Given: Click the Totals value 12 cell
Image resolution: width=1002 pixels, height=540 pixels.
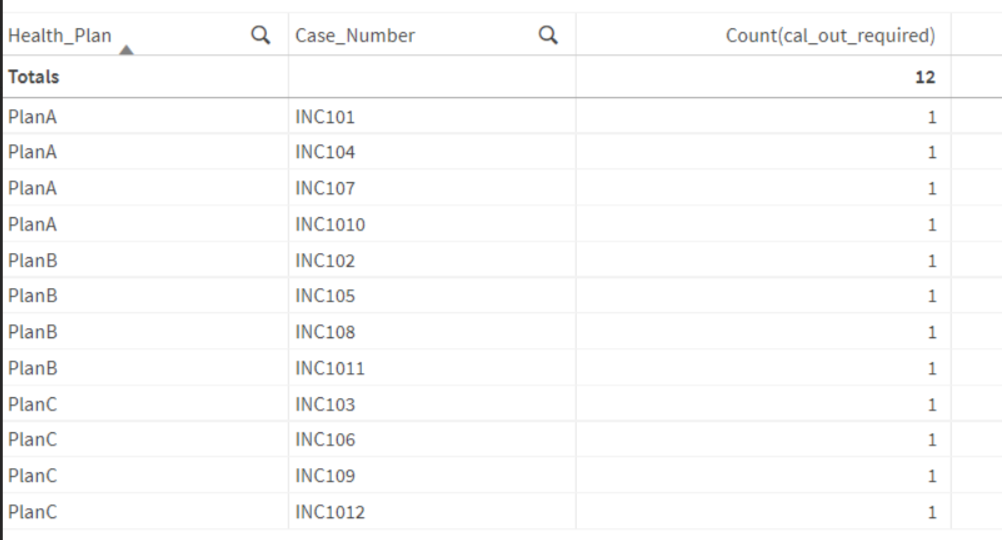Looking at the screenshot, I should (x=925, y=77).
